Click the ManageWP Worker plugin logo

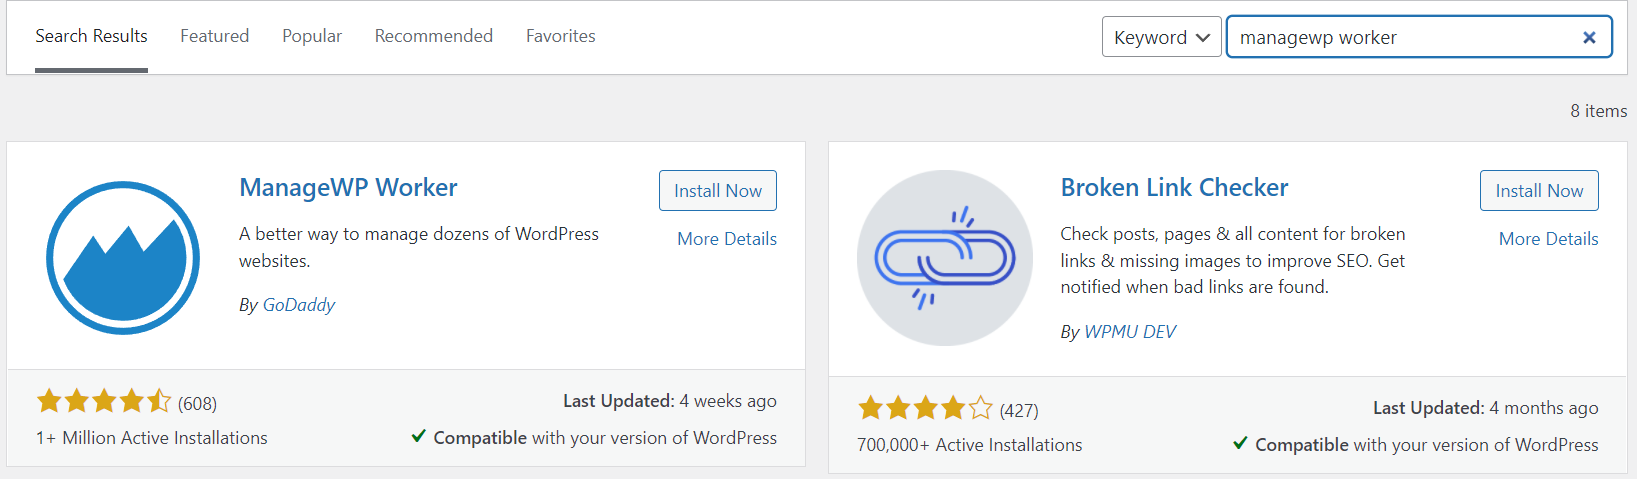pos(123,258)
